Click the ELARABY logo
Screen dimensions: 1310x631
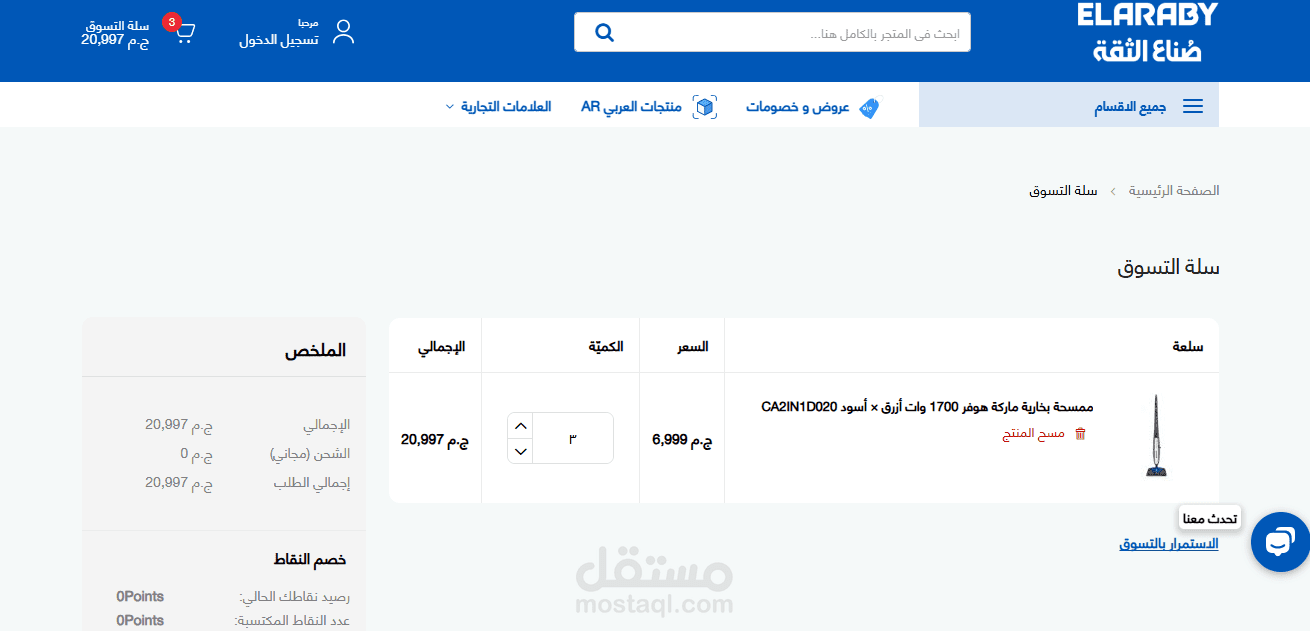click(x=1146, y=30)
